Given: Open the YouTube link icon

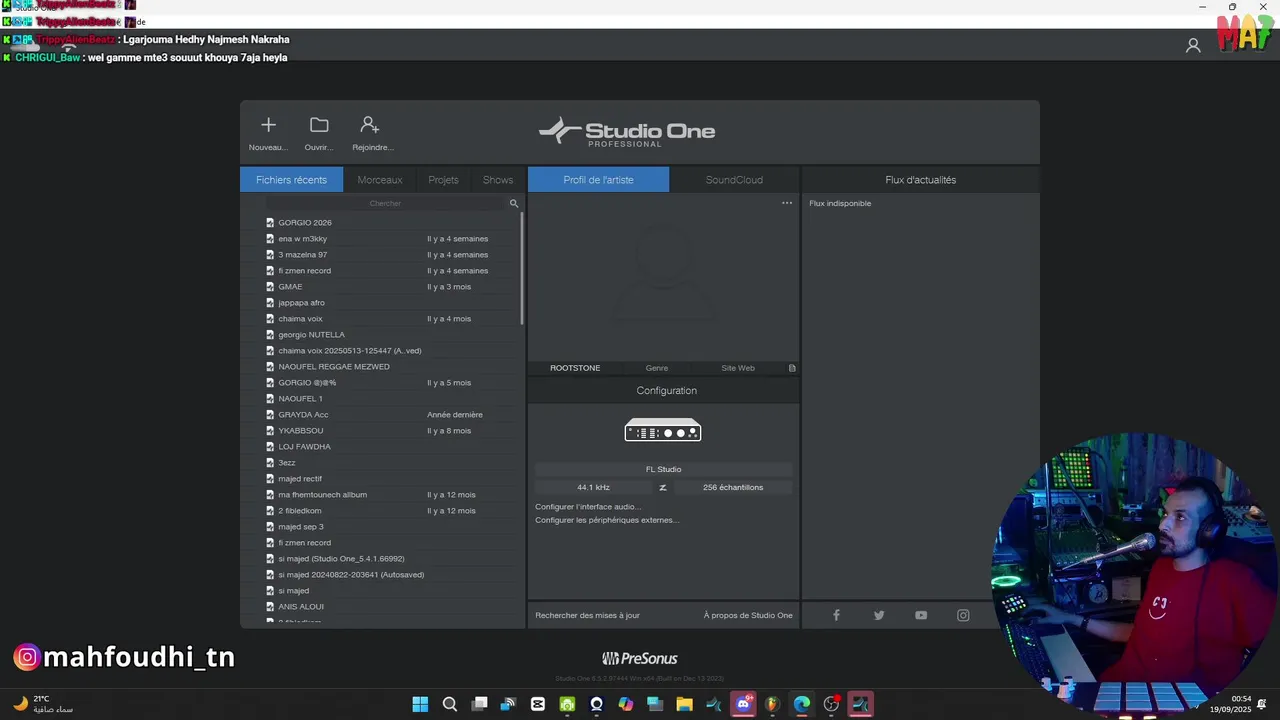Looking at the screenshot, I should click(x=921, y=615).
